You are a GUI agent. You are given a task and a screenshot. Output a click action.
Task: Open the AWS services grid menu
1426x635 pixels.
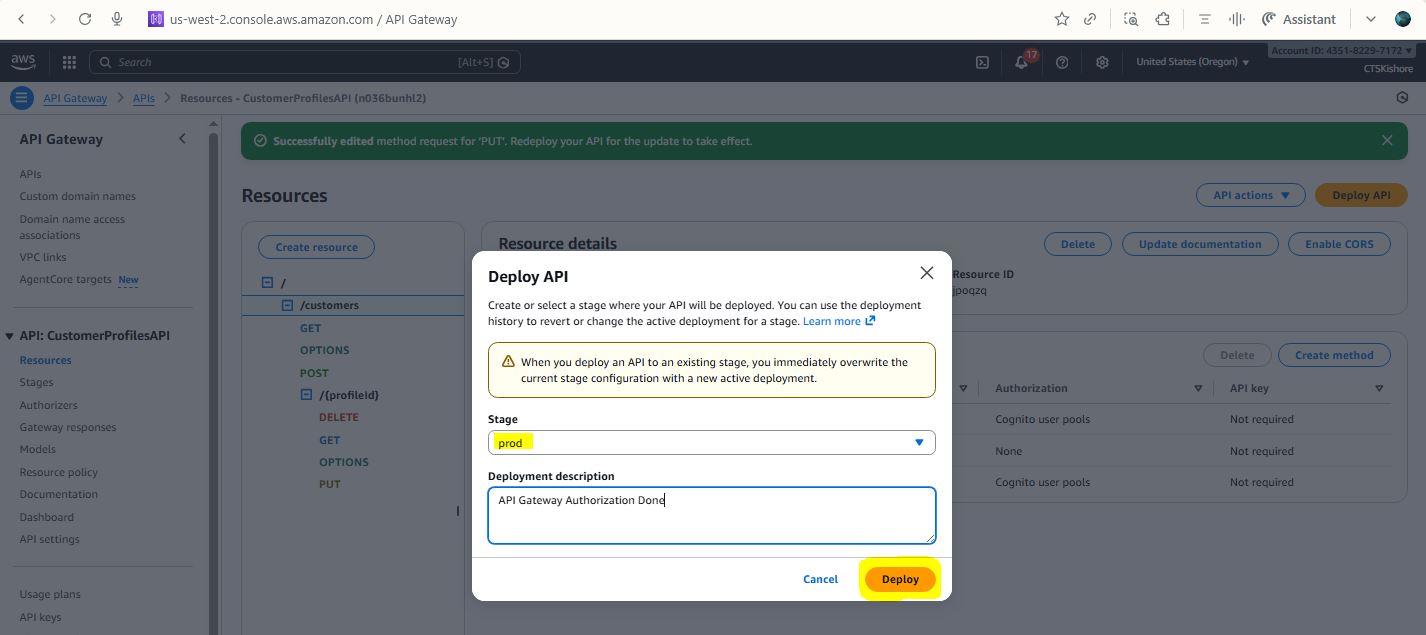pos(69,62)
